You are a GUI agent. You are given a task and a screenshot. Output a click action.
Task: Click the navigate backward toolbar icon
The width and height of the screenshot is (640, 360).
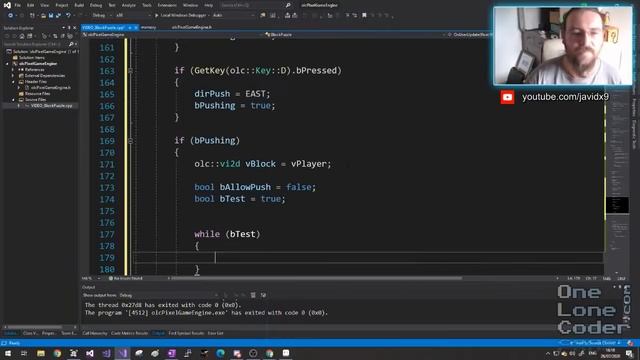[10, 16]
